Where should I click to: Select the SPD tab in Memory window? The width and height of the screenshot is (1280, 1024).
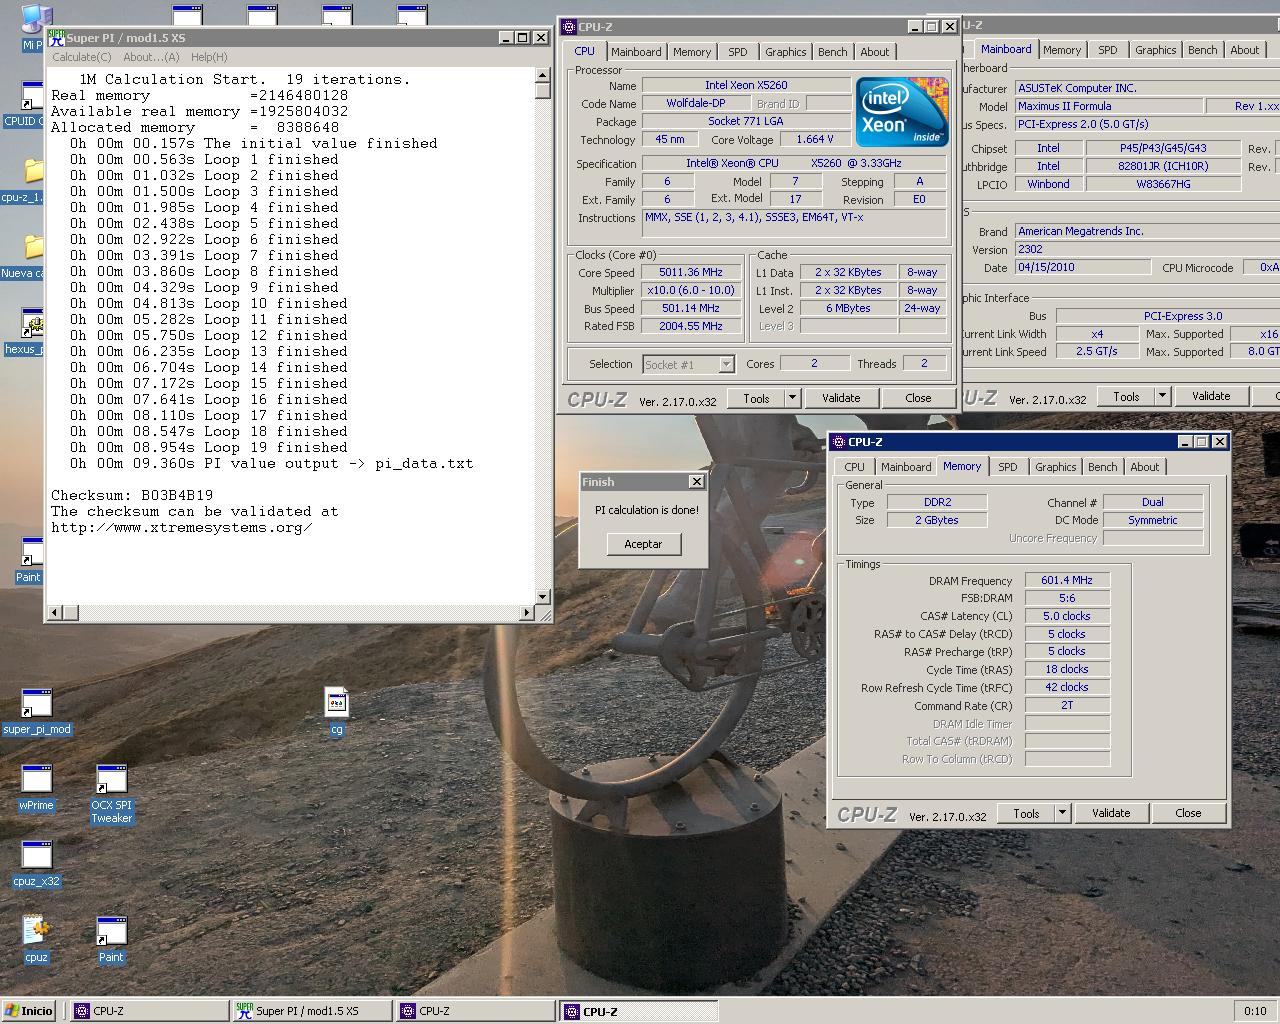1007,467
